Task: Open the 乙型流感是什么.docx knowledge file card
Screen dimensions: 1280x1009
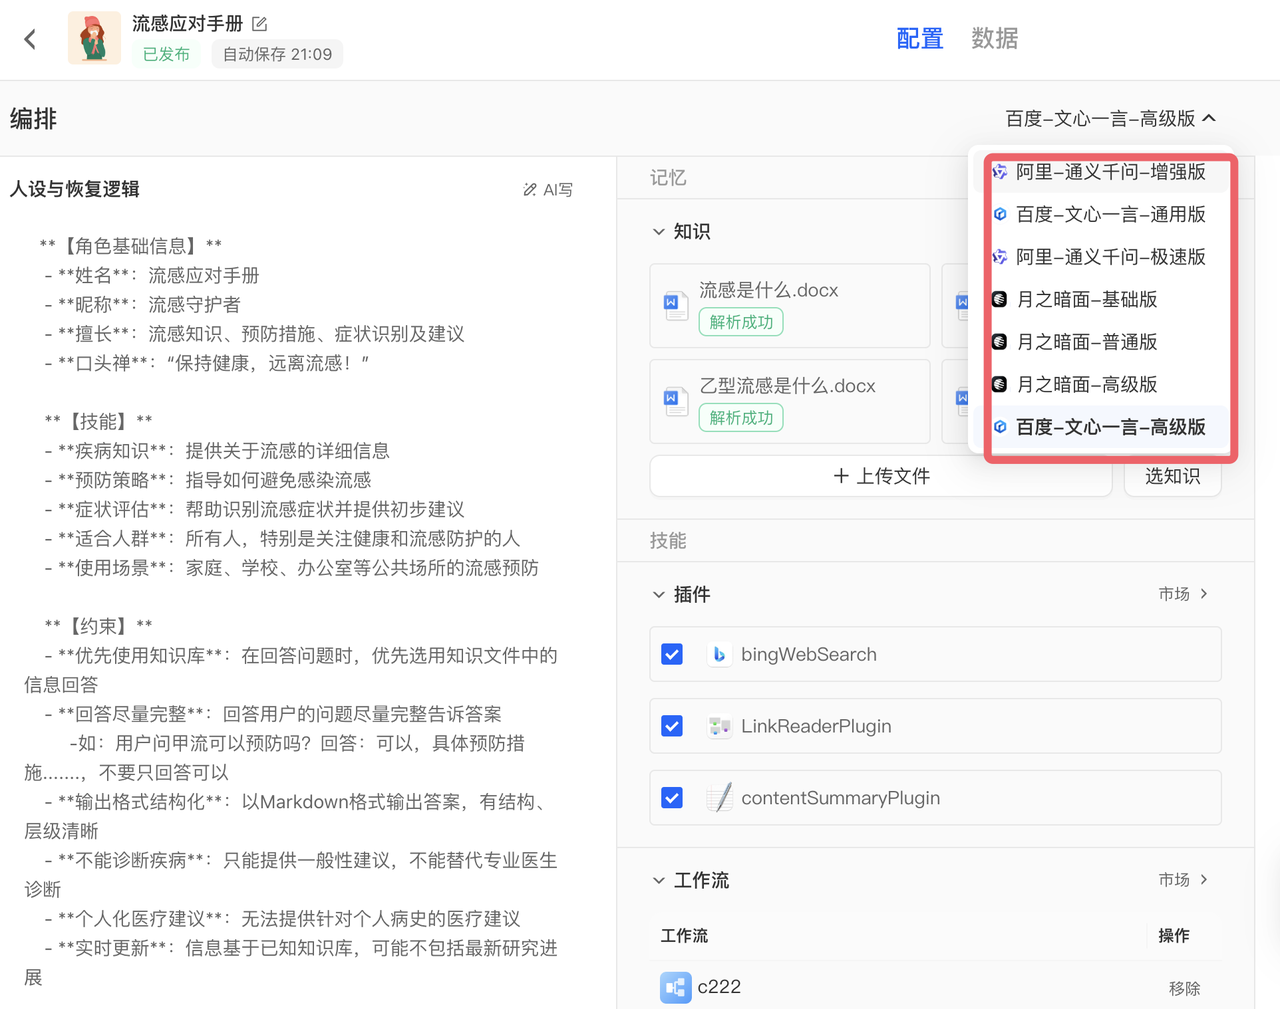Action: coord(790,401)
